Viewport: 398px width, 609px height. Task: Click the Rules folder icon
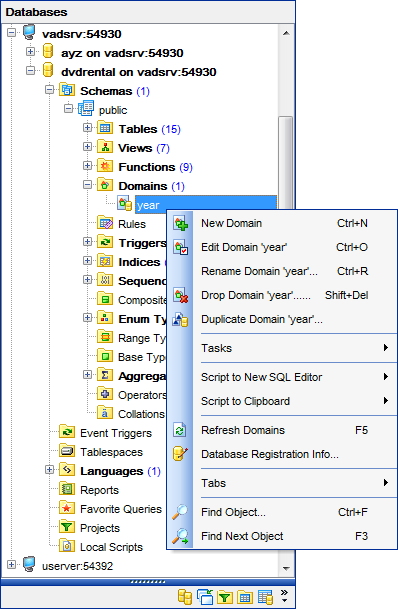105,223
